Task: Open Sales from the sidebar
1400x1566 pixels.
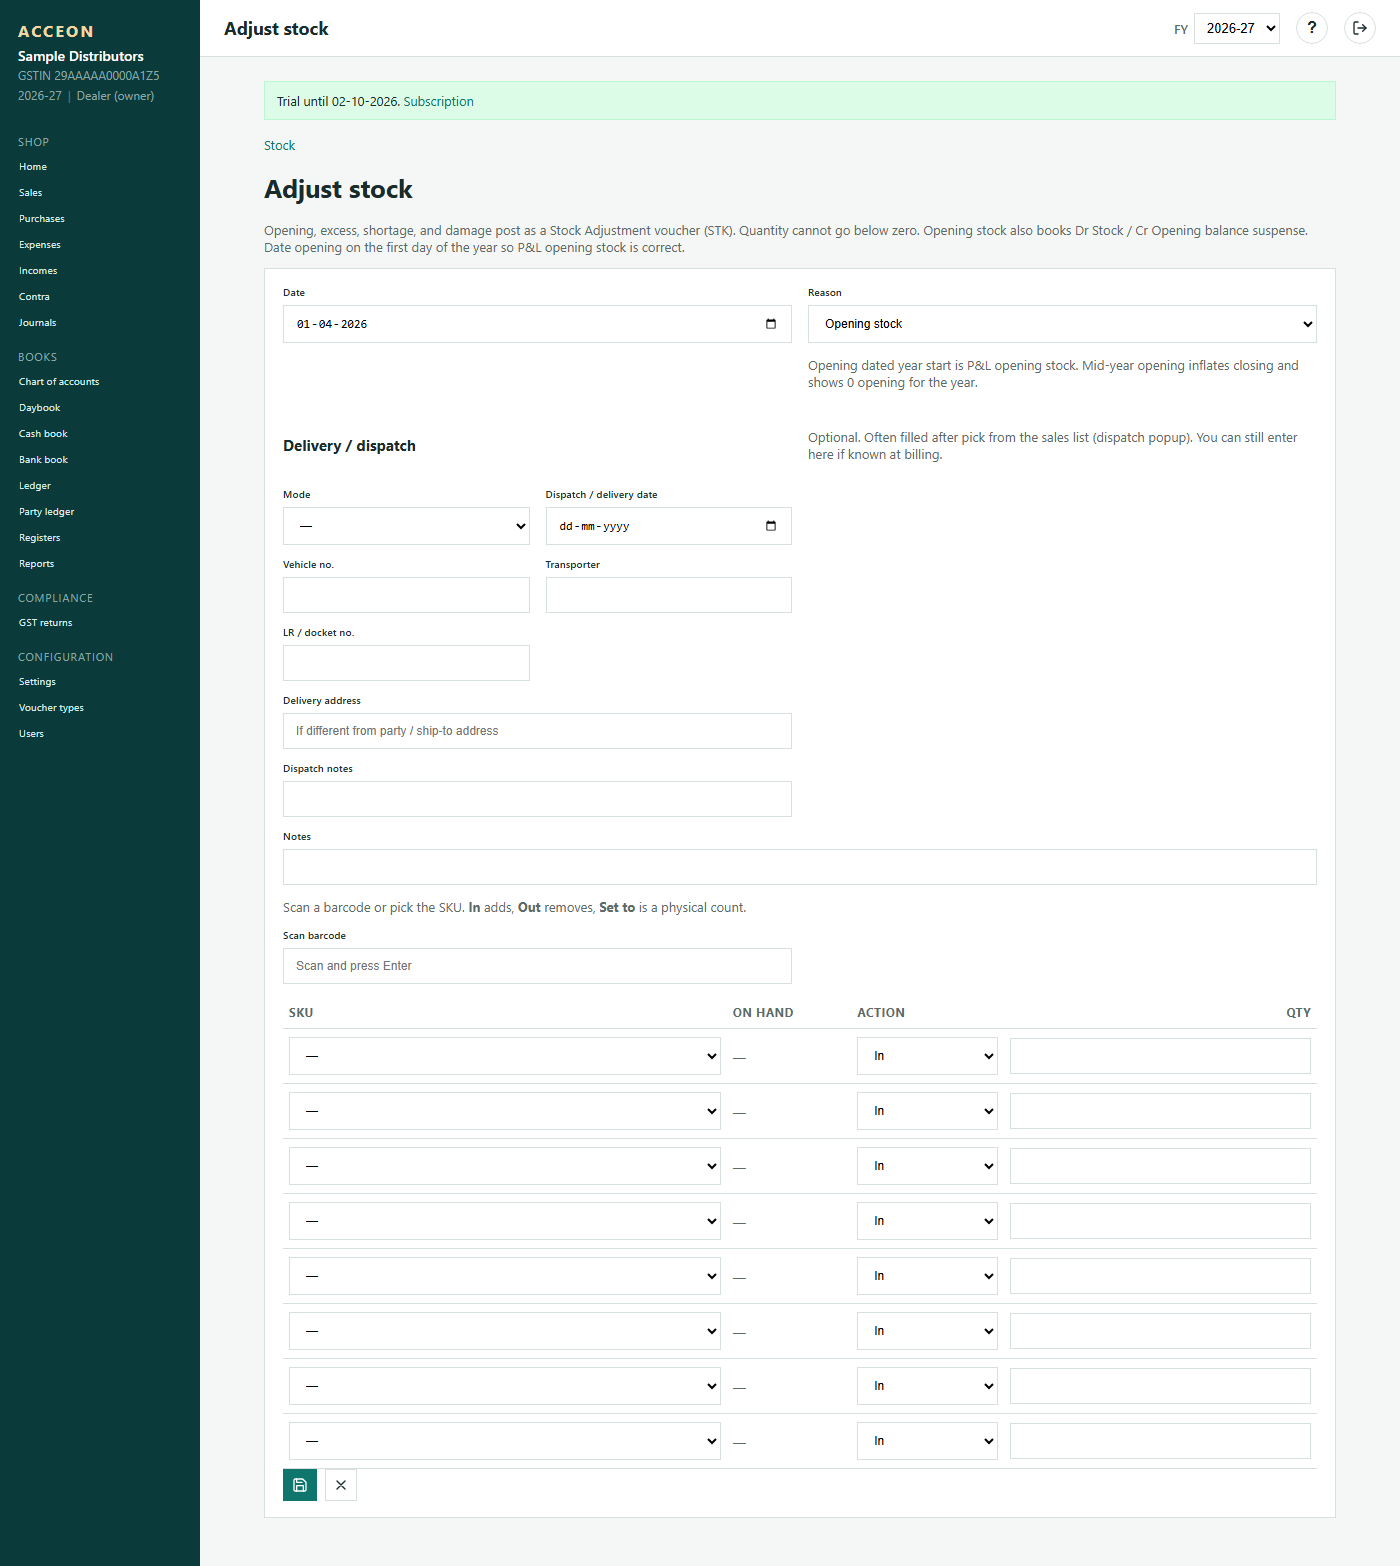Action: click(x=31, y=193)
